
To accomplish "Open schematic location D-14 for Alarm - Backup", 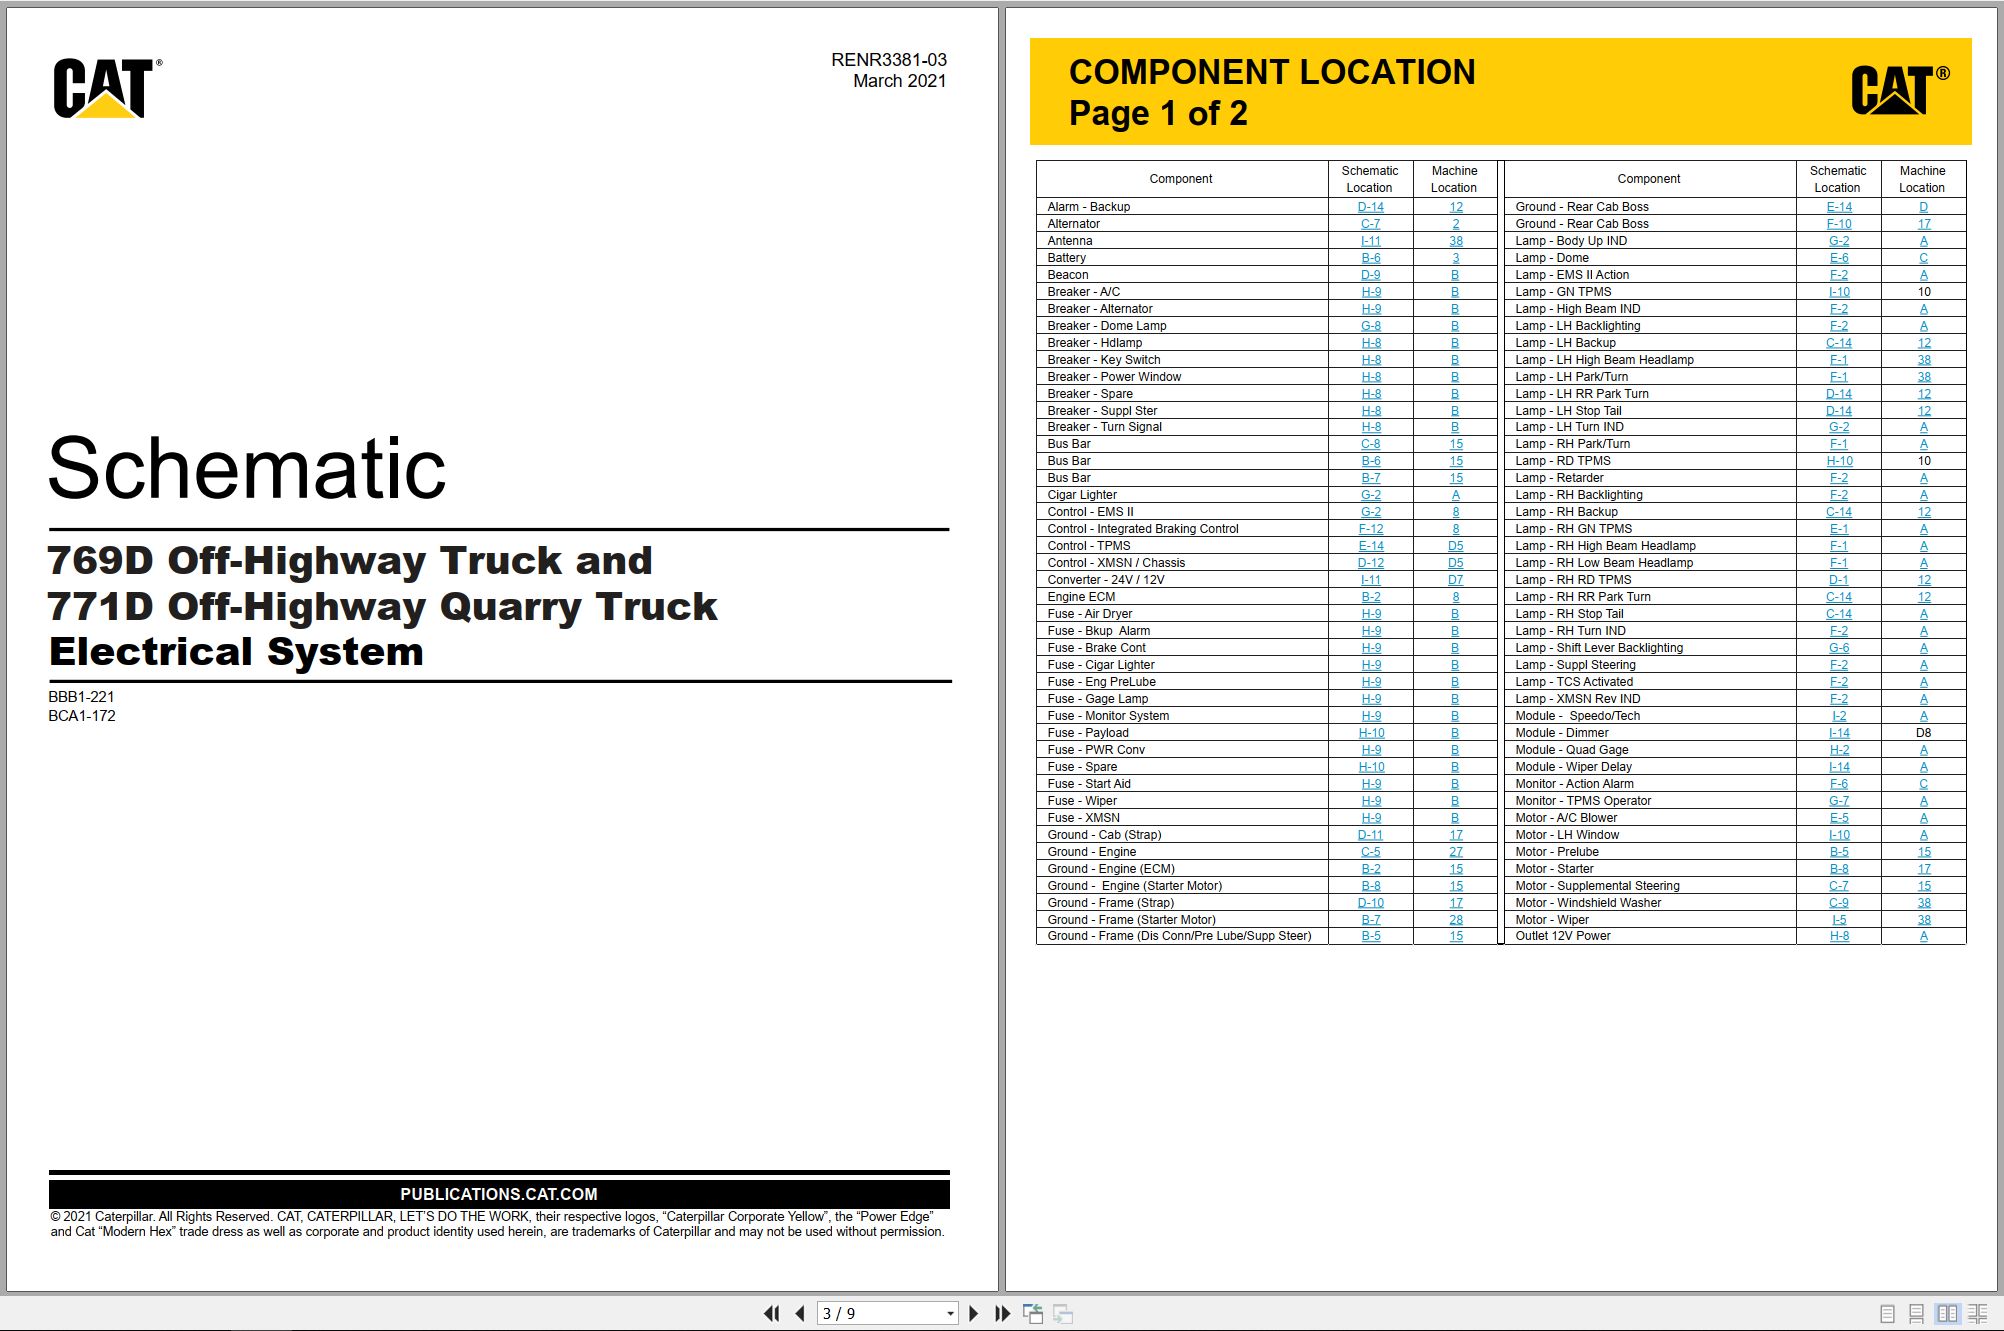I will tap(1370, 207).
